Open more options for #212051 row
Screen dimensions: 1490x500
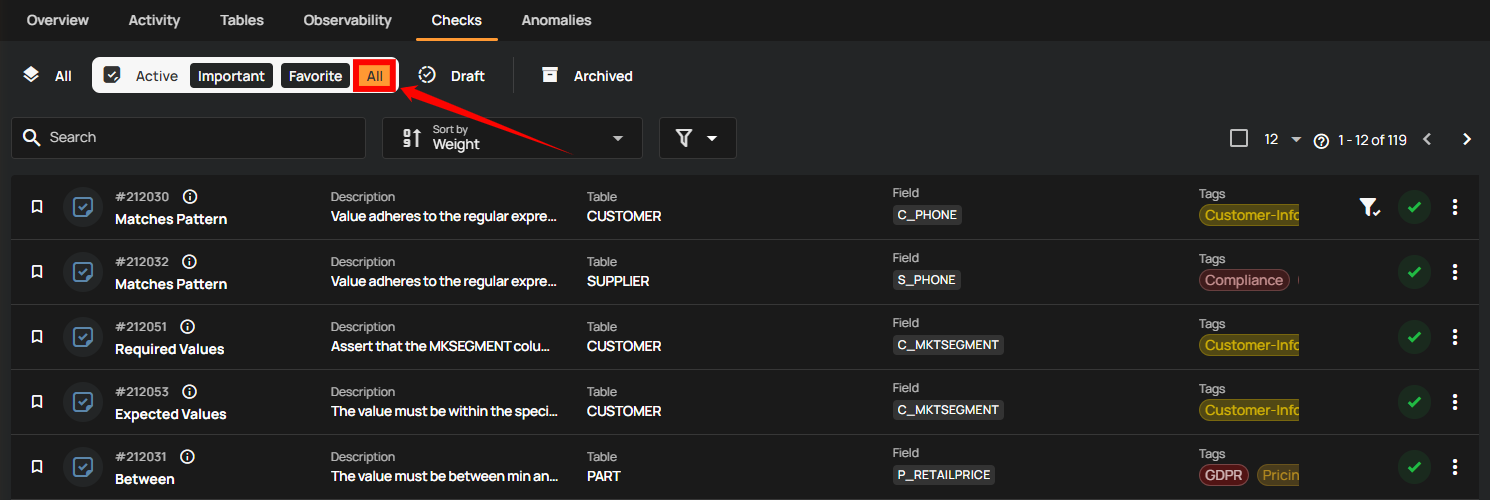[x=1455, y=337]
